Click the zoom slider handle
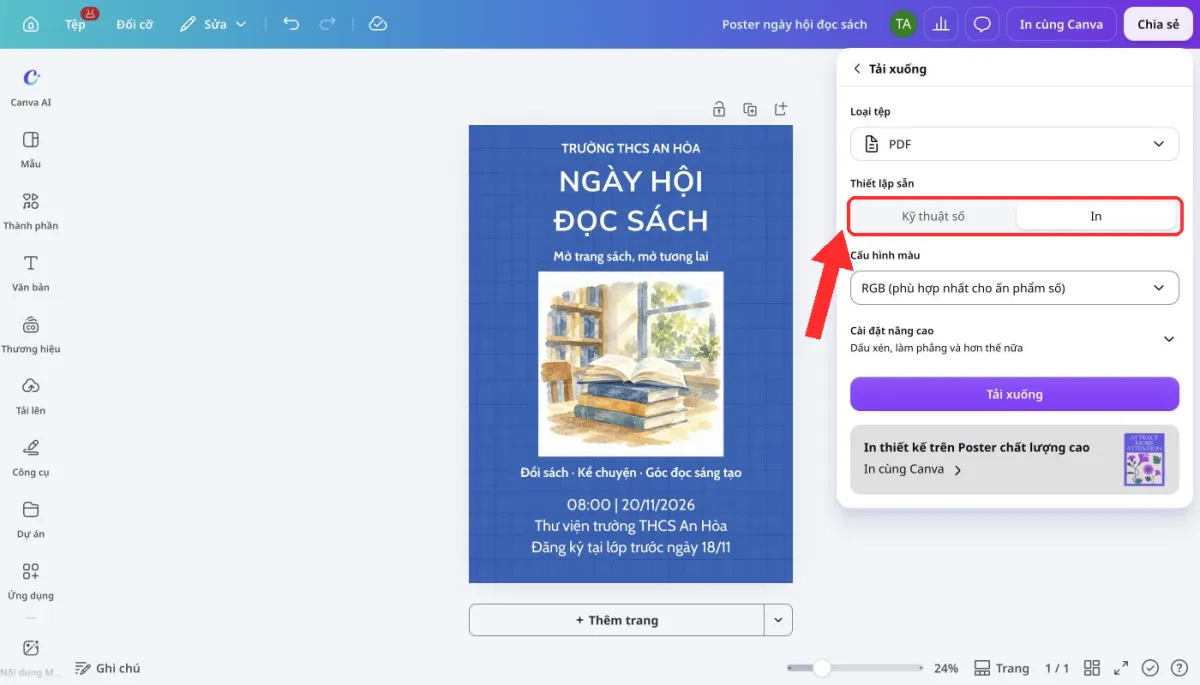Image resolution: width=1200 pixels, height=685 pixels. coord(822,668)
